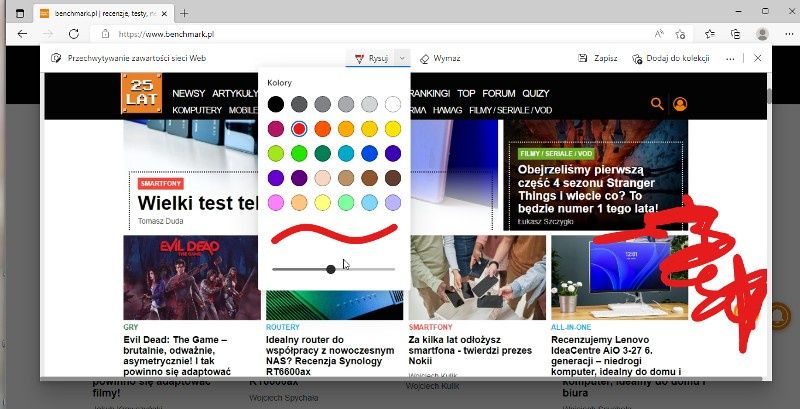Collapse the Rysuj color dropdown arrow
Screen dimensions: 800x409
402,58
